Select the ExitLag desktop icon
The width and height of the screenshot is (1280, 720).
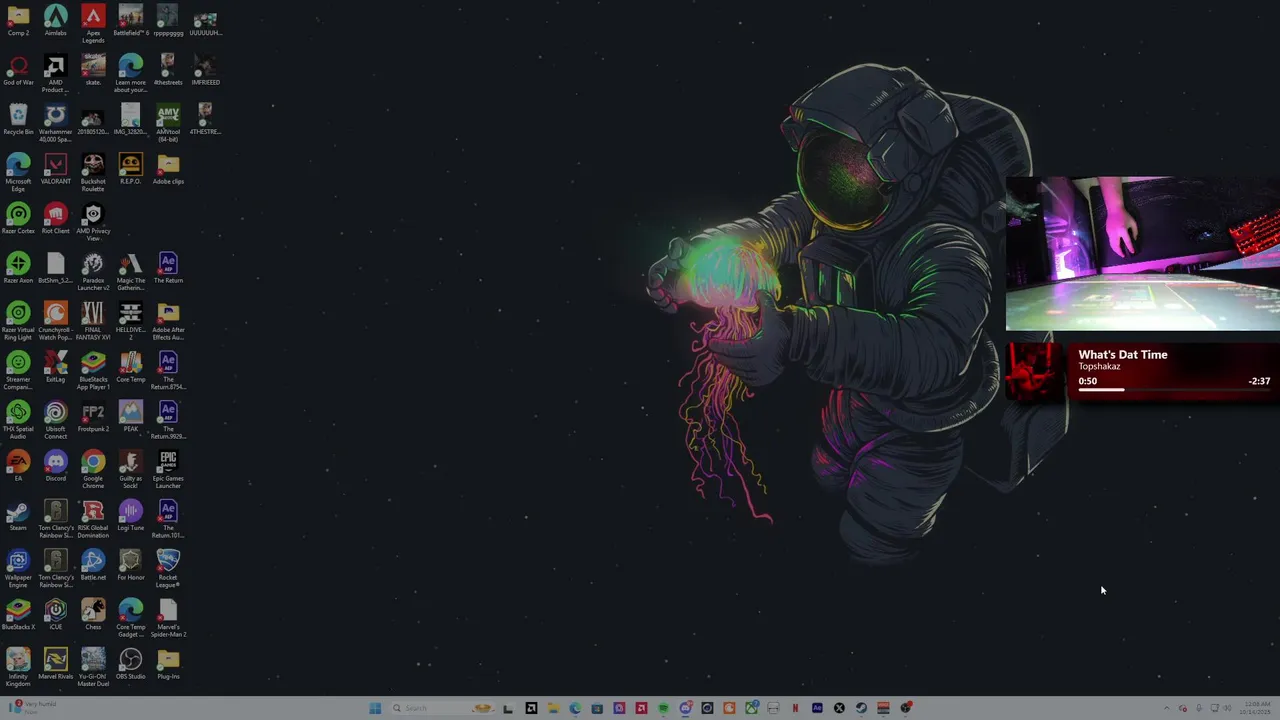(56, 367)
